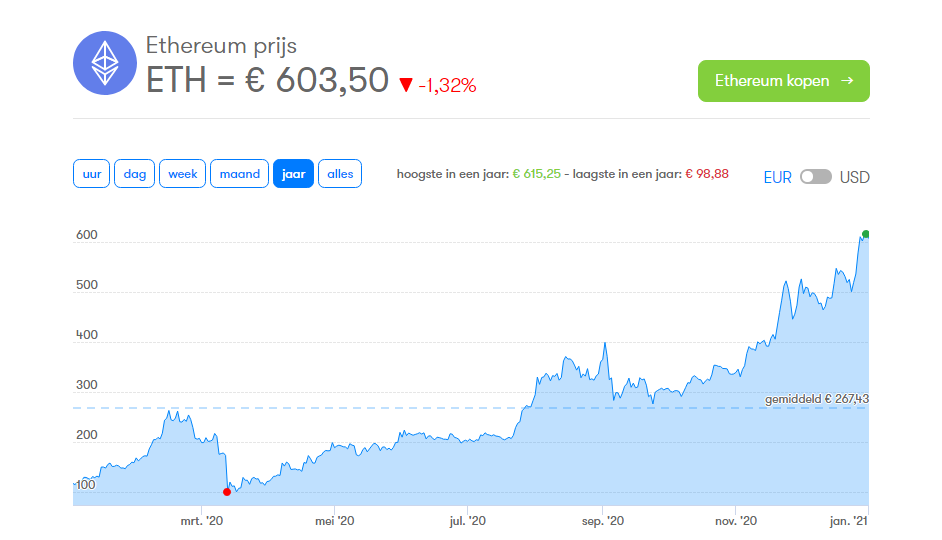This screenshot has height=540, width=942.
Task: Switch chart to uur range
Action: point(91,174)
